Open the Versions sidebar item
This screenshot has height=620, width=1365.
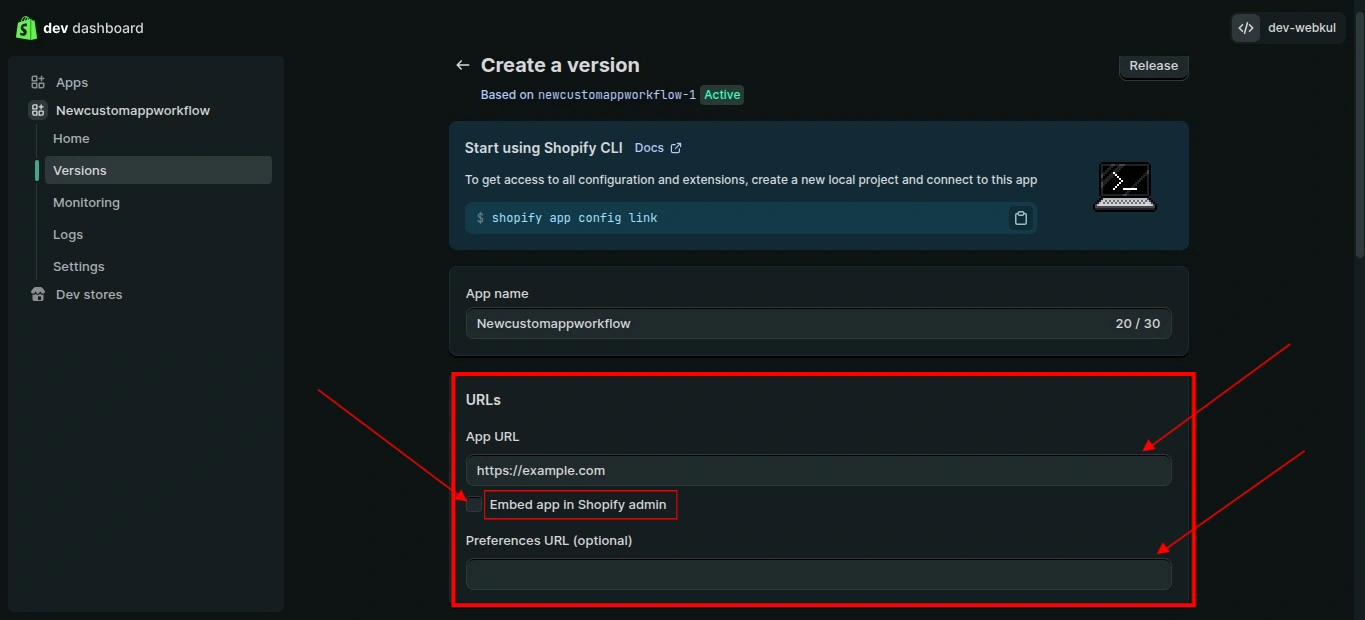coord(158,170)
